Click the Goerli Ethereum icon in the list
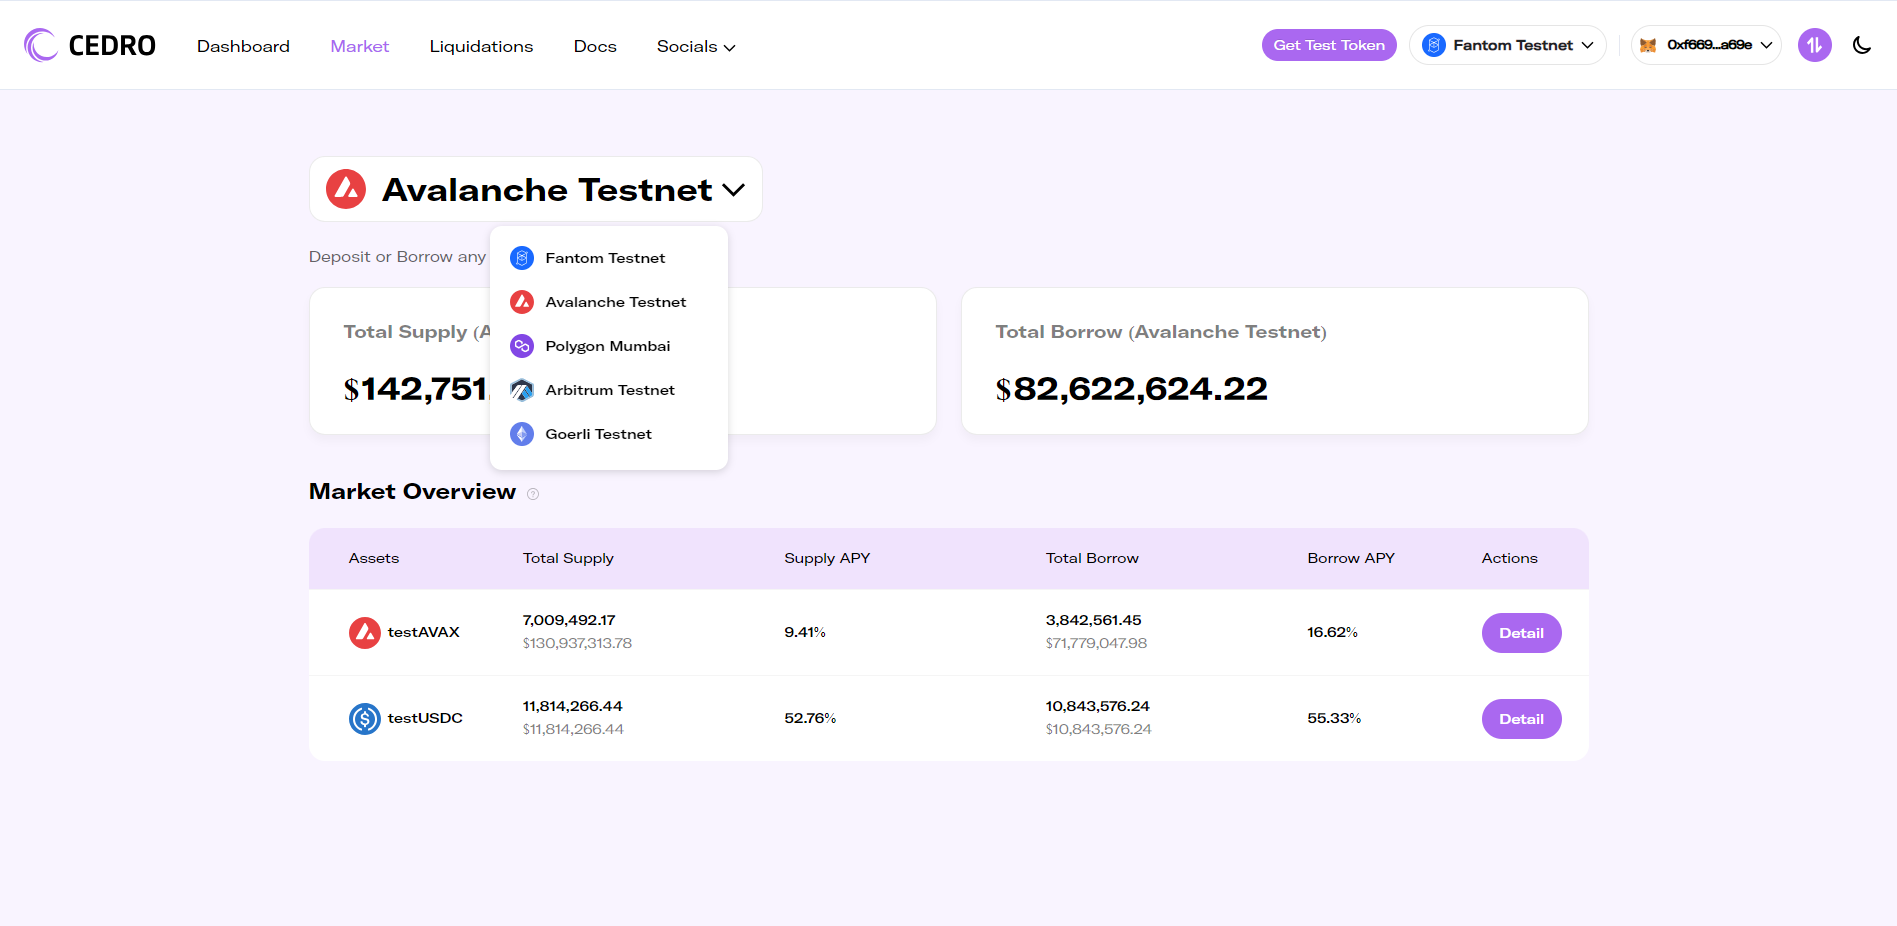This screenshot has width=1897, height=926. point(522,434)
